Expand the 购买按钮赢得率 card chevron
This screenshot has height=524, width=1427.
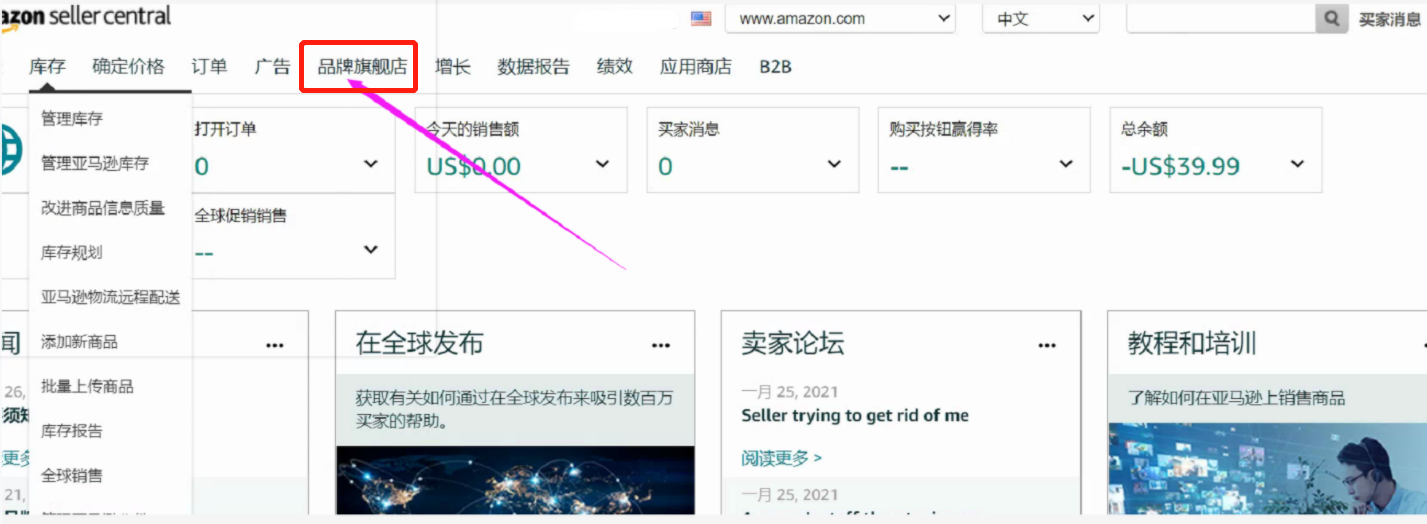tap(1066, 164)
